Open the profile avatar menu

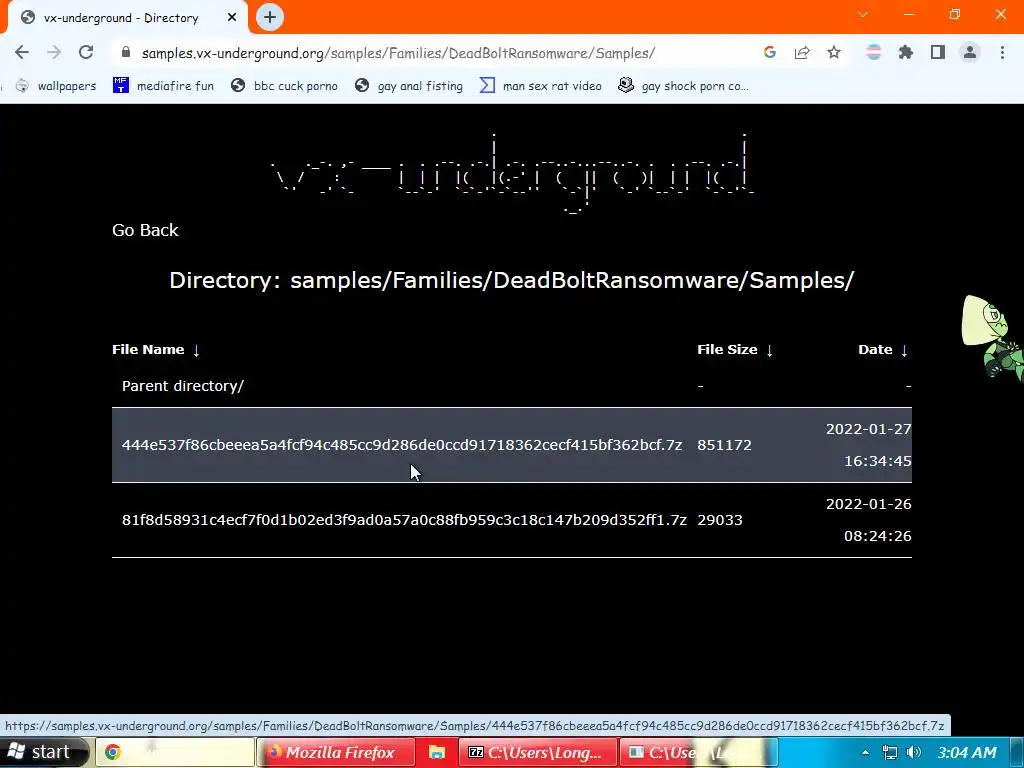pos(970,52)
